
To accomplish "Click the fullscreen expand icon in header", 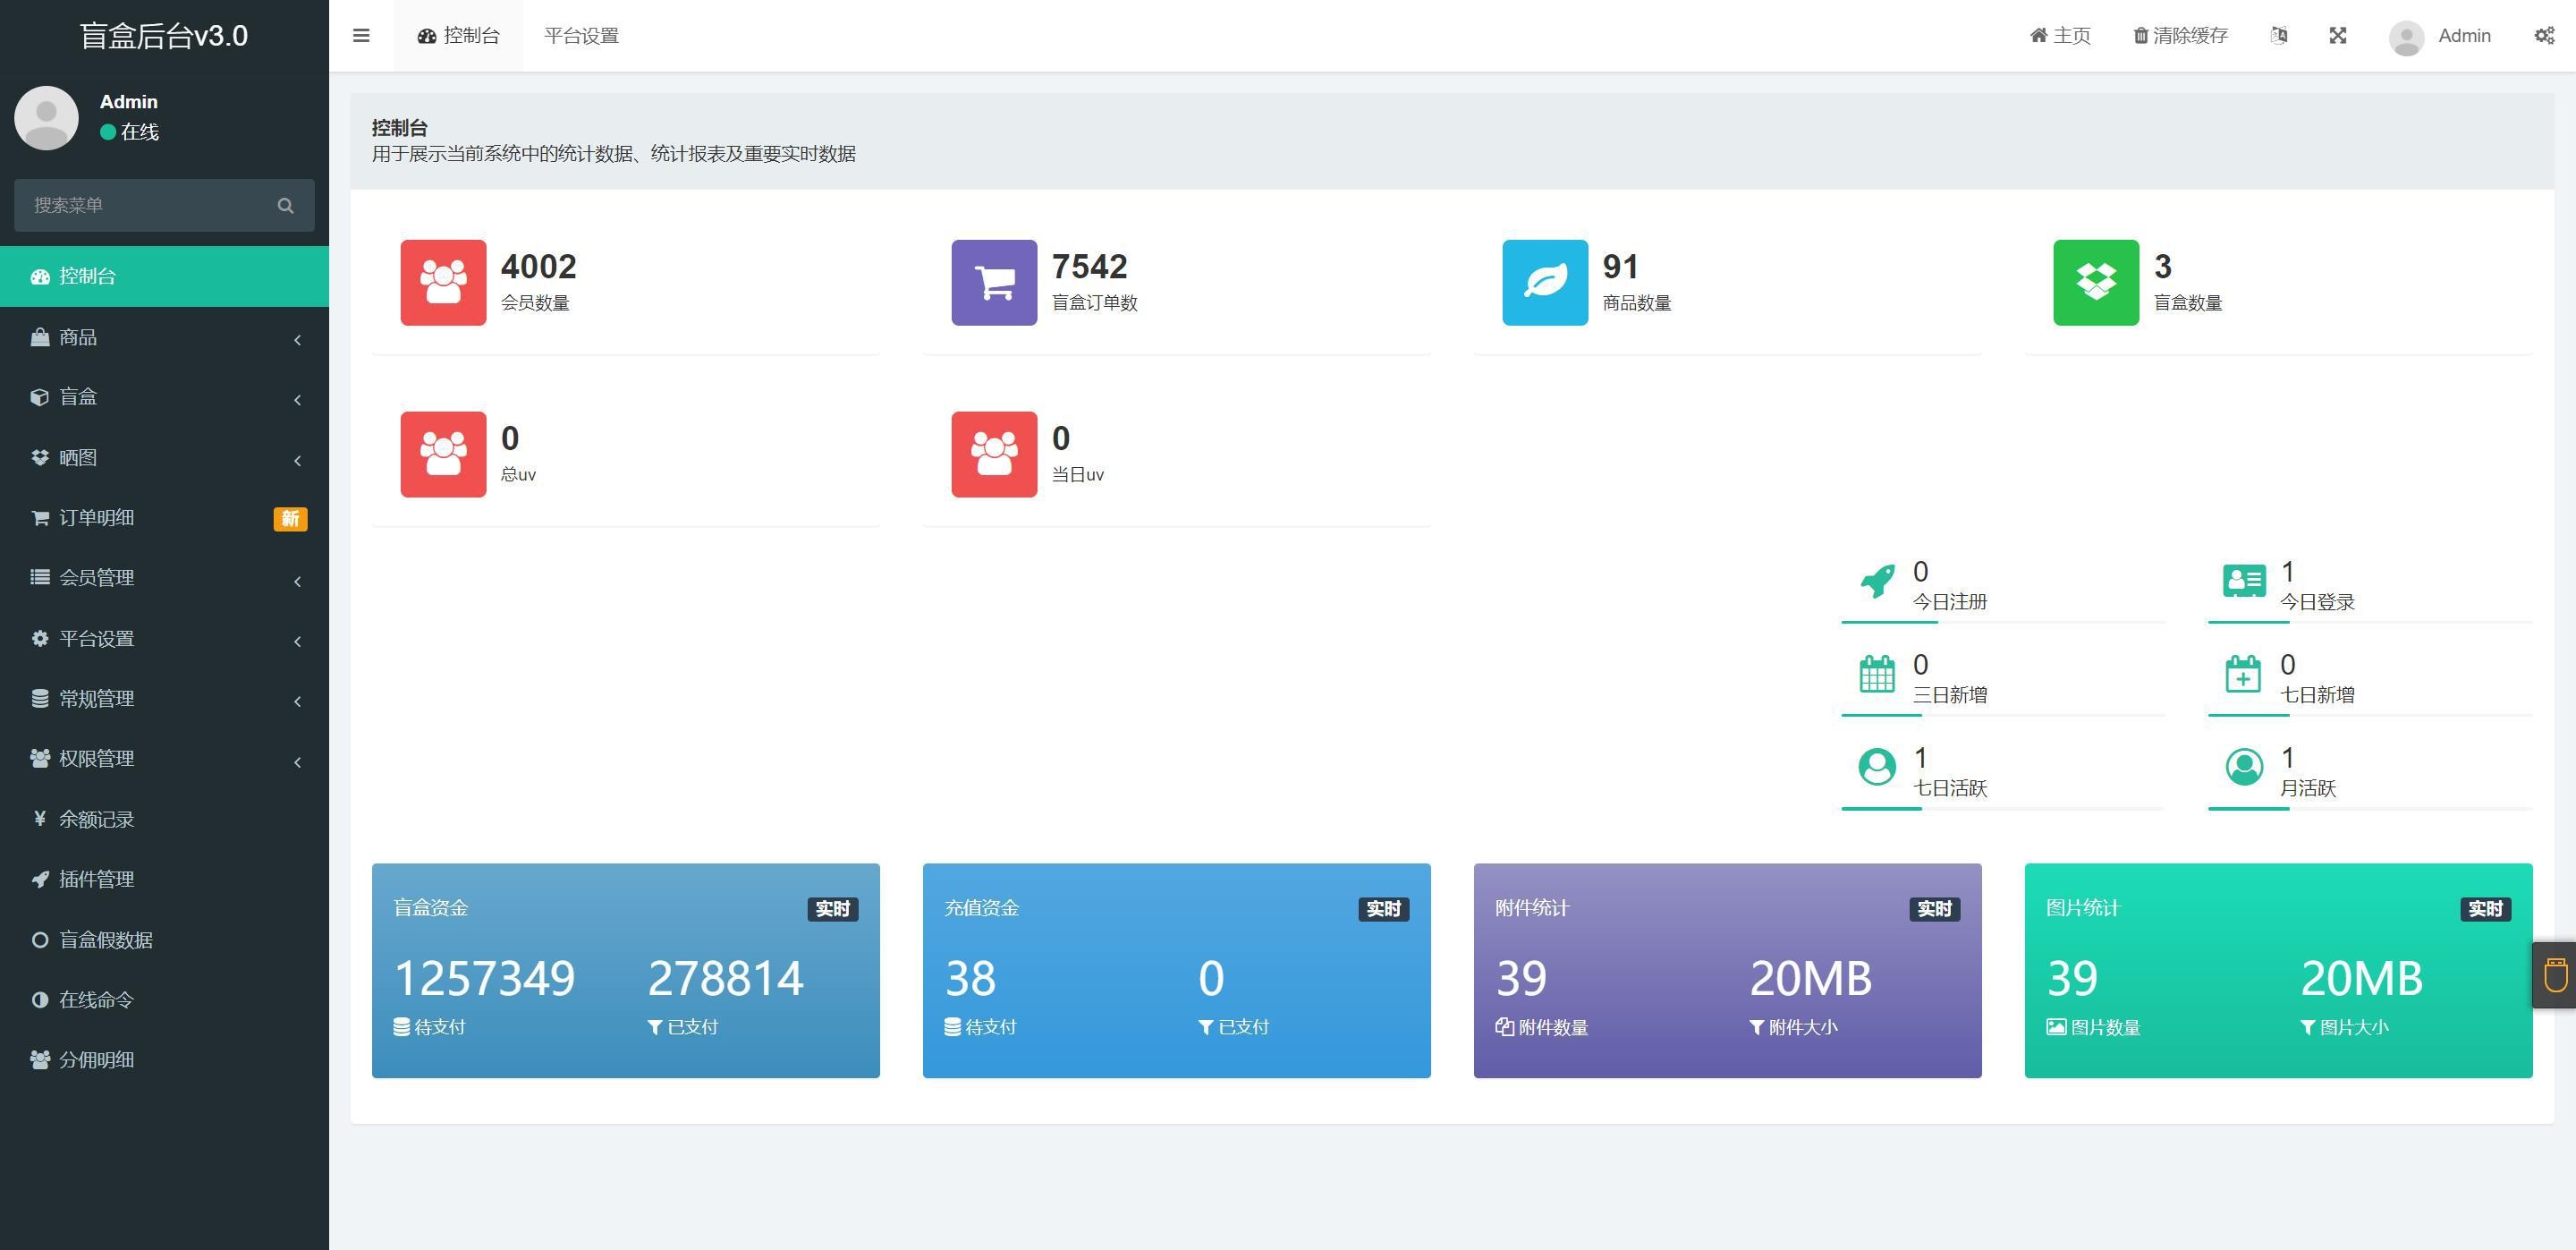I will click(x=2337, y=36).
